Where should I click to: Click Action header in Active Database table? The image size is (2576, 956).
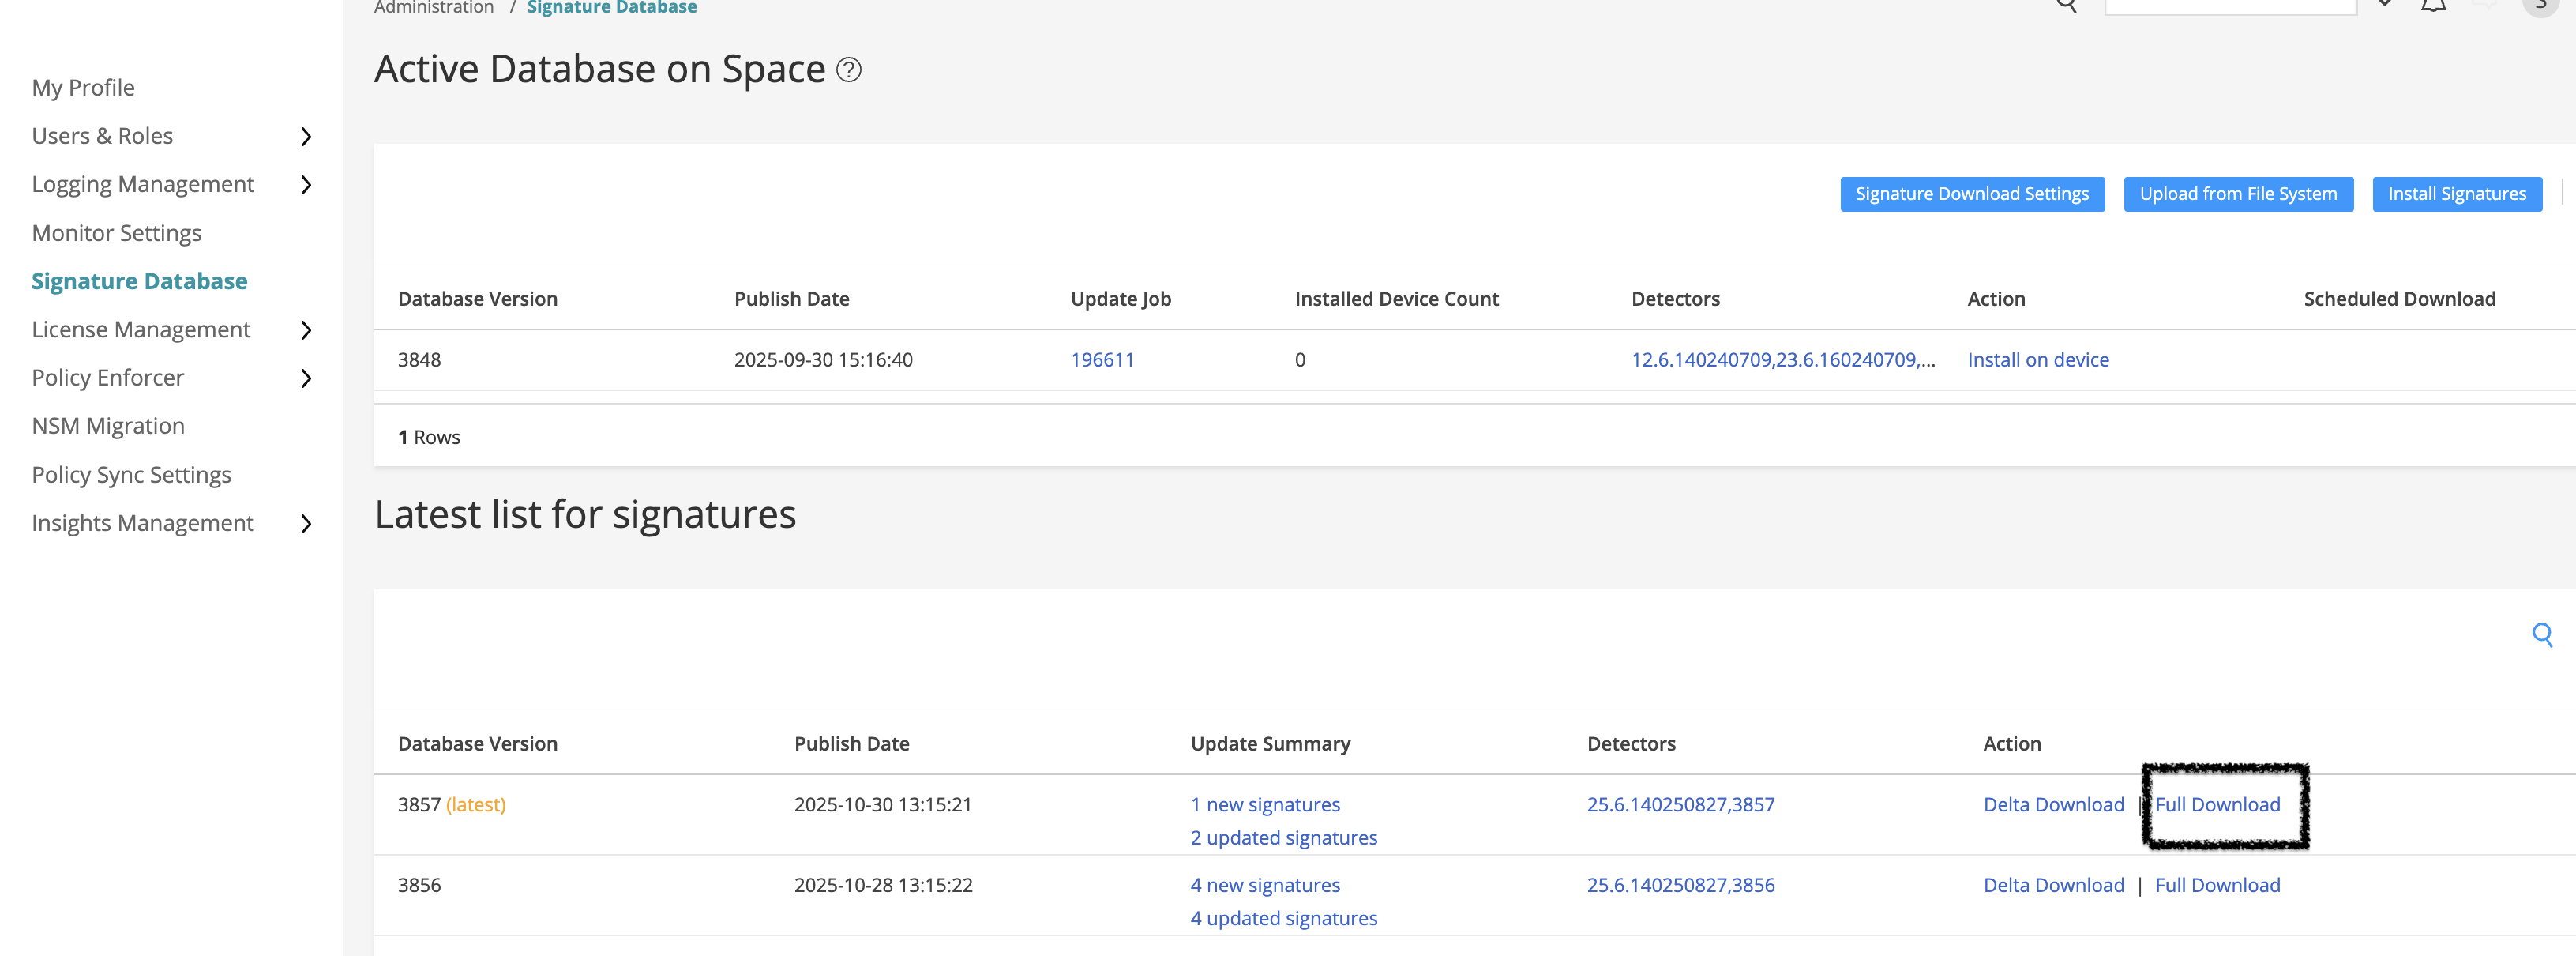tap(1996, 299)
